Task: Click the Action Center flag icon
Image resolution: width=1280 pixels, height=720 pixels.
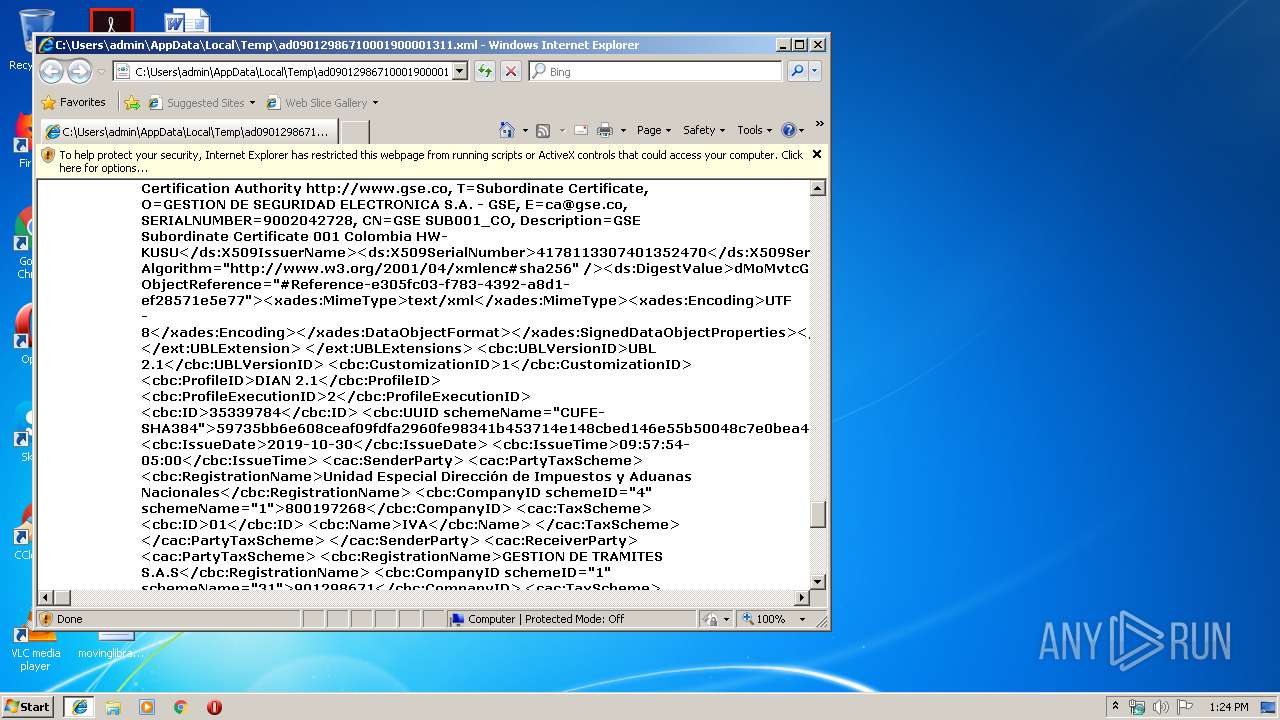Action: point(1185,706)
